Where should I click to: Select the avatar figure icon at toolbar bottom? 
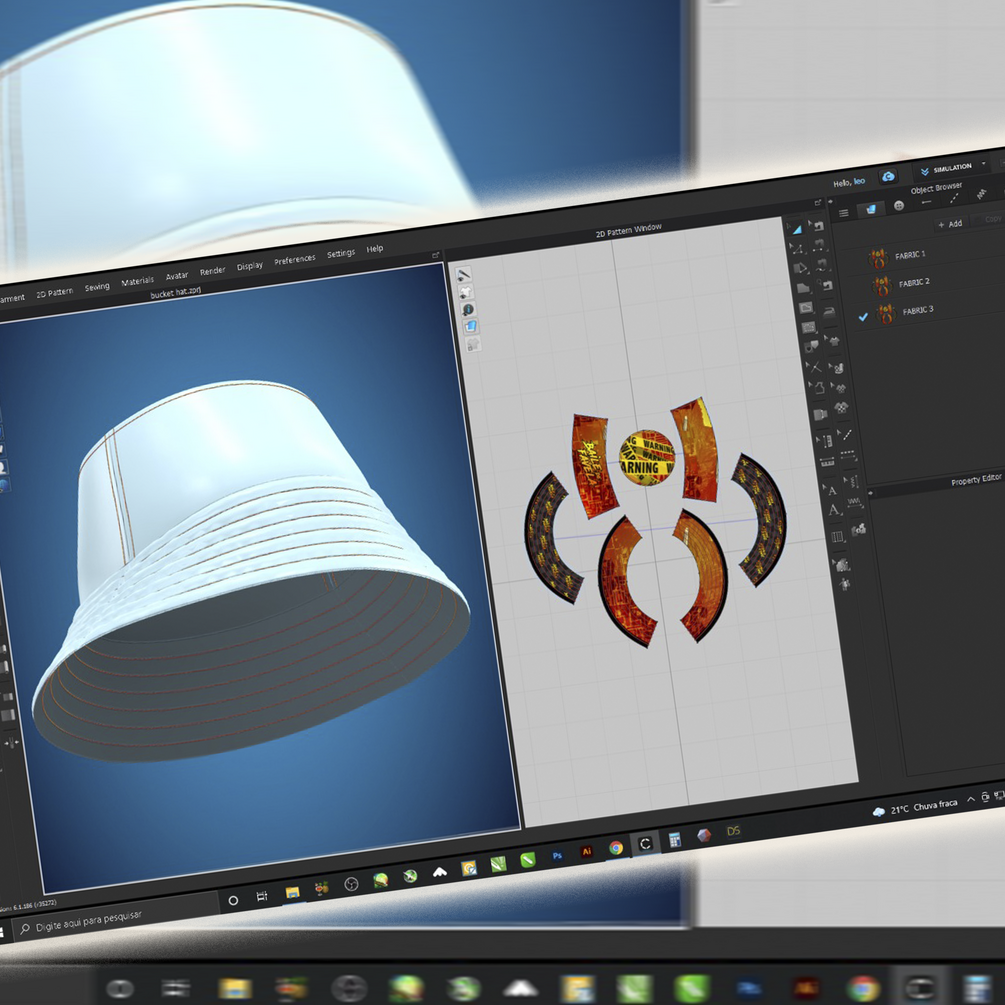click(x=845, y=584)
